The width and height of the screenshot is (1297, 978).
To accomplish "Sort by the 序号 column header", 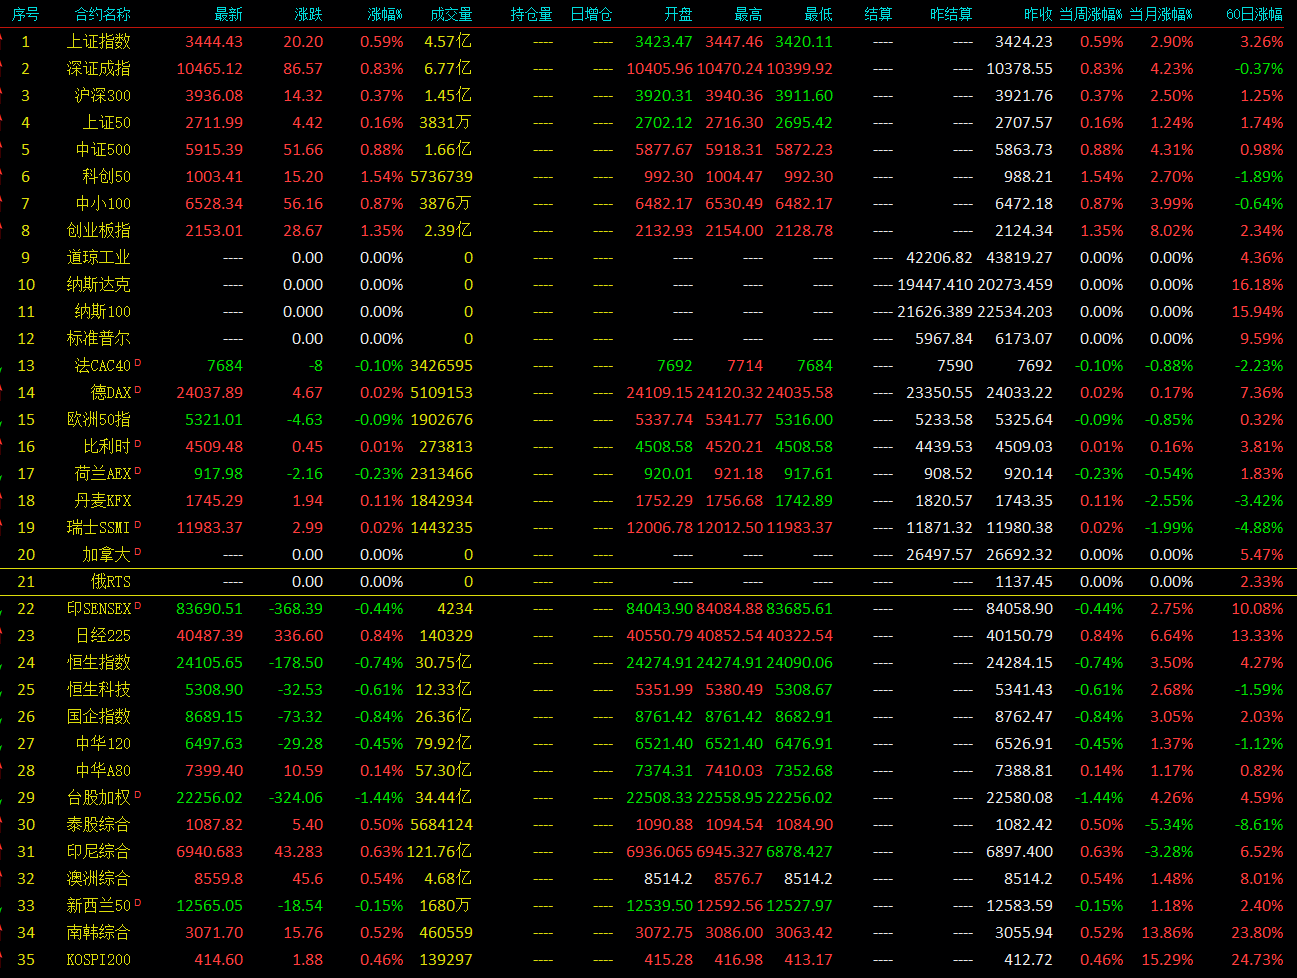I will 26,14.
